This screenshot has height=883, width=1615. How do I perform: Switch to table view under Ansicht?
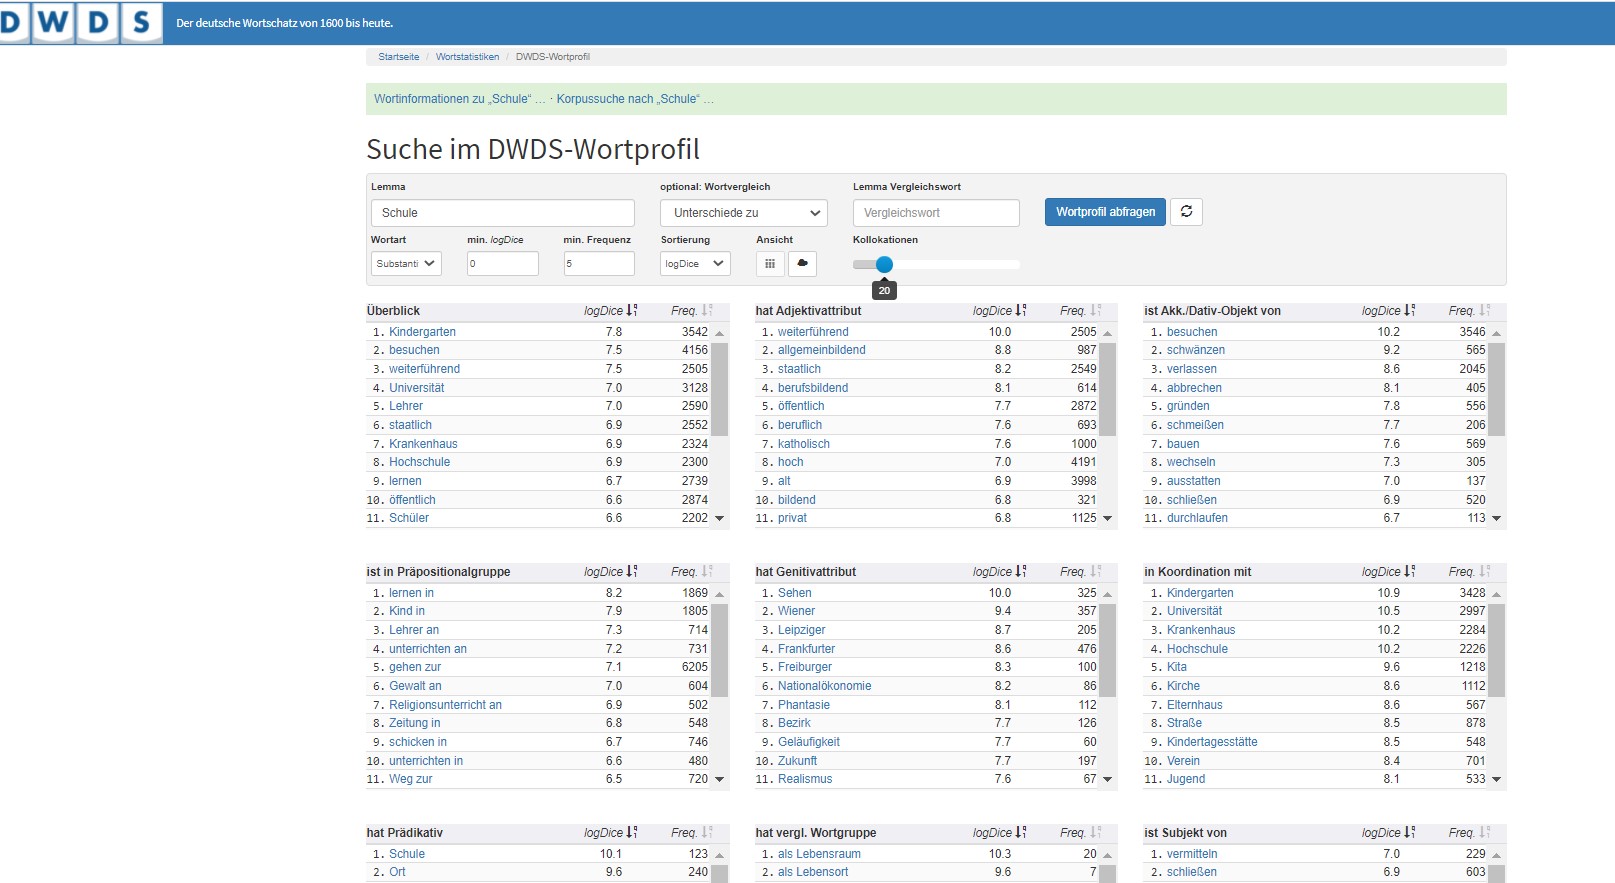770,264
